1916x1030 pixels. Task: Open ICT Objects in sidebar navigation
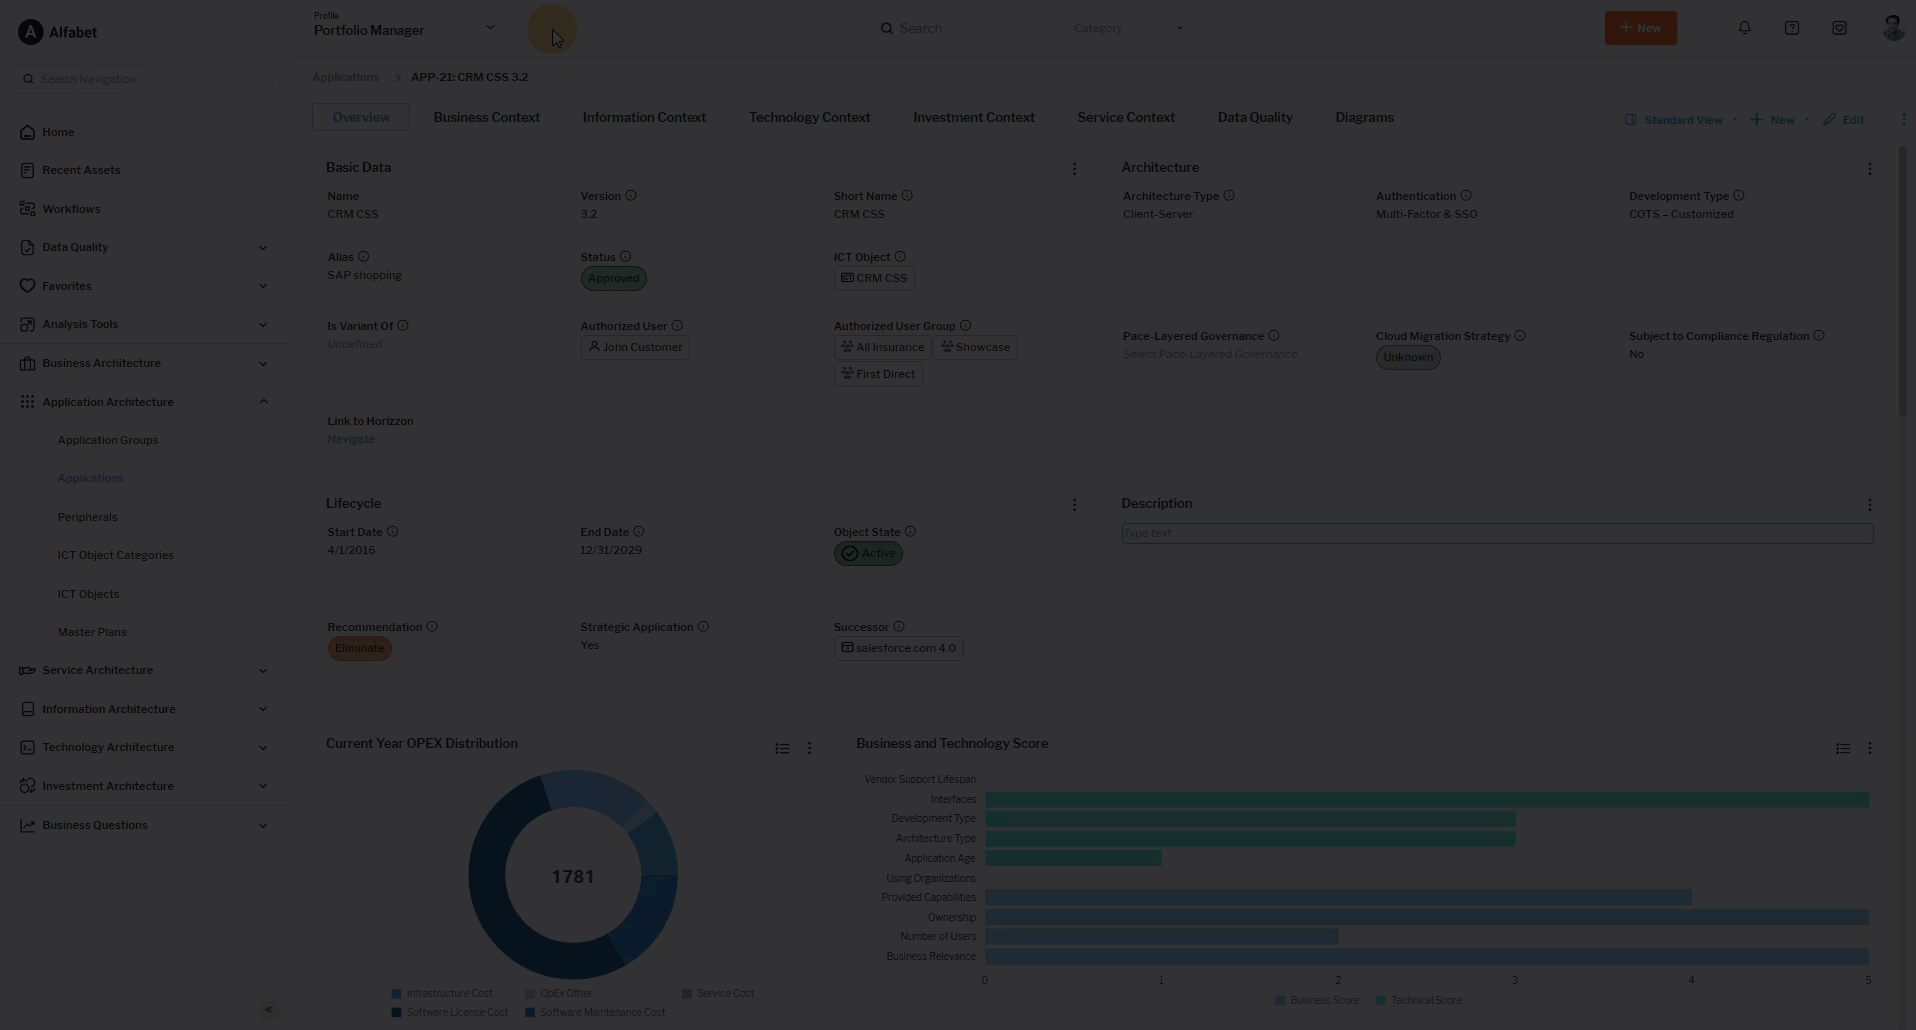coord(88,594)
